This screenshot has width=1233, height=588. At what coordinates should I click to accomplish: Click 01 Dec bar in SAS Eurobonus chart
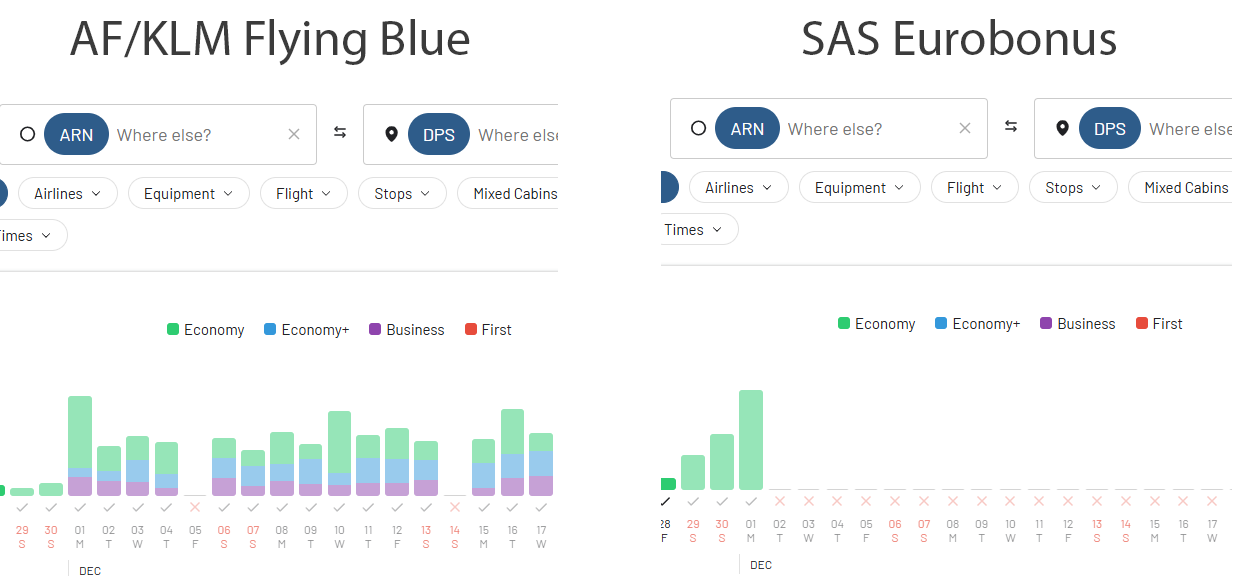pos(751,440)
